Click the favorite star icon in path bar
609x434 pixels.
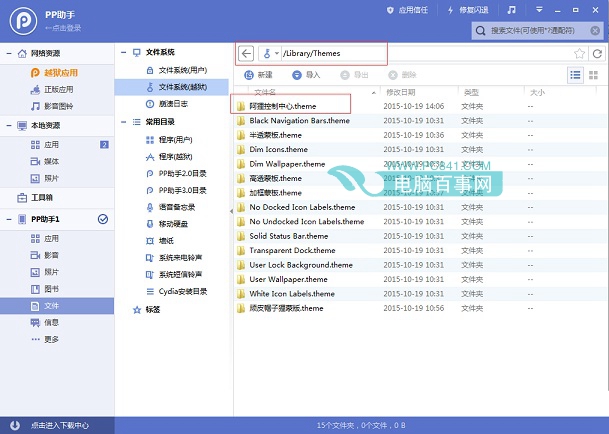pos(580,53)
